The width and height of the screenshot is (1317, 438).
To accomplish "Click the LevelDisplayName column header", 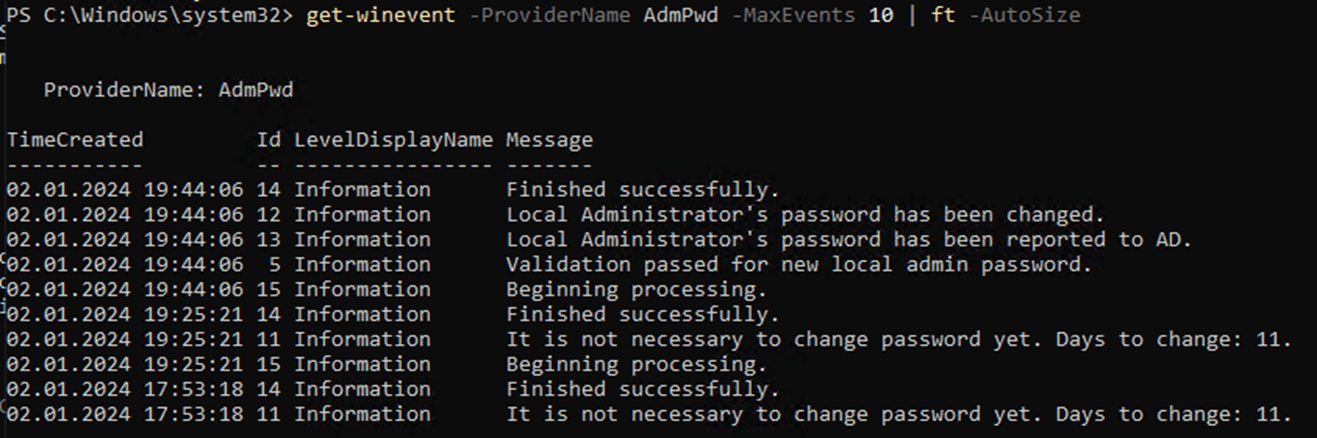I will [393, 140].
